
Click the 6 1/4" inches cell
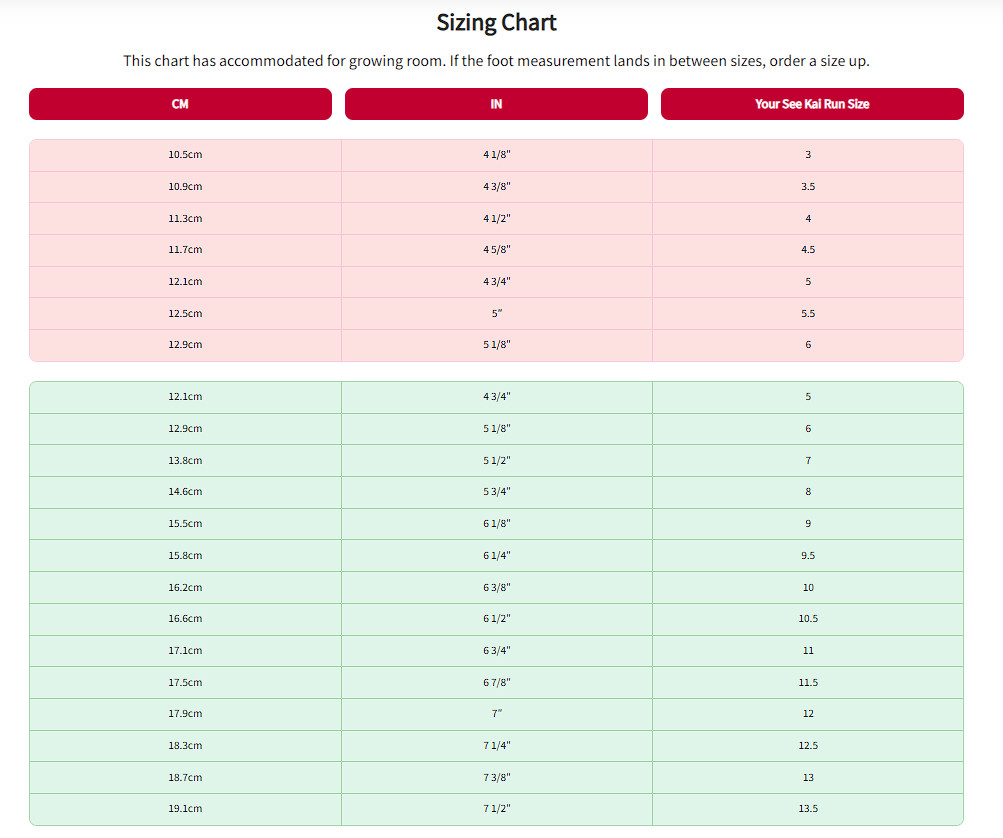tap(497, 556)
